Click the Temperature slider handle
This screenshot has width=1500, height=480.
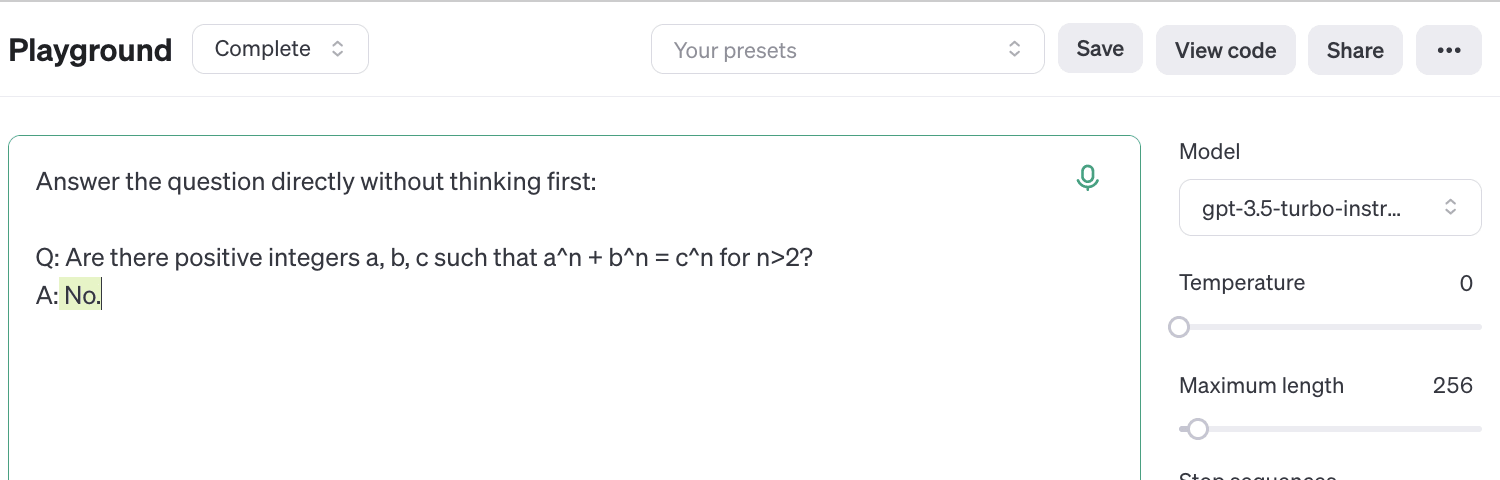[1179, 327]
